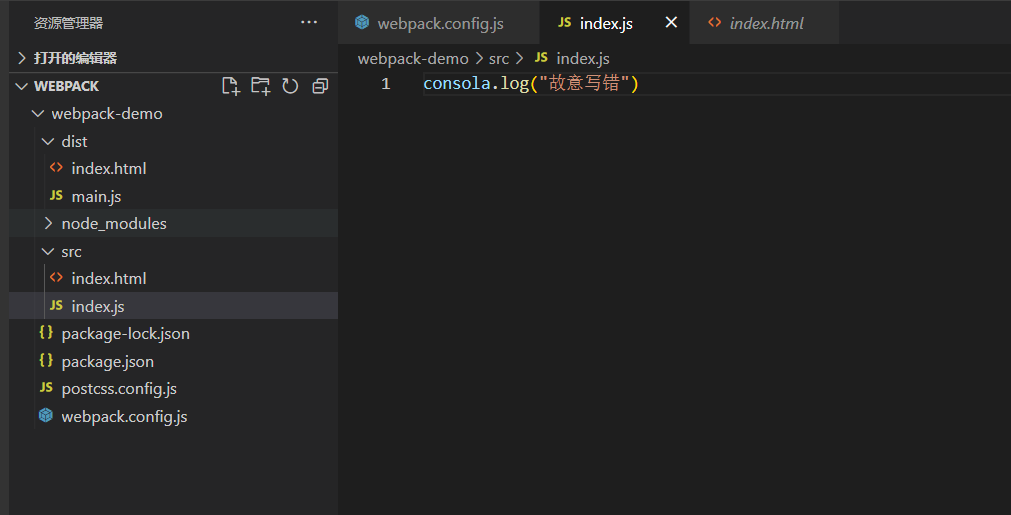
Task: Switch to the index.html tab
Action: click(x=764, y=23)
